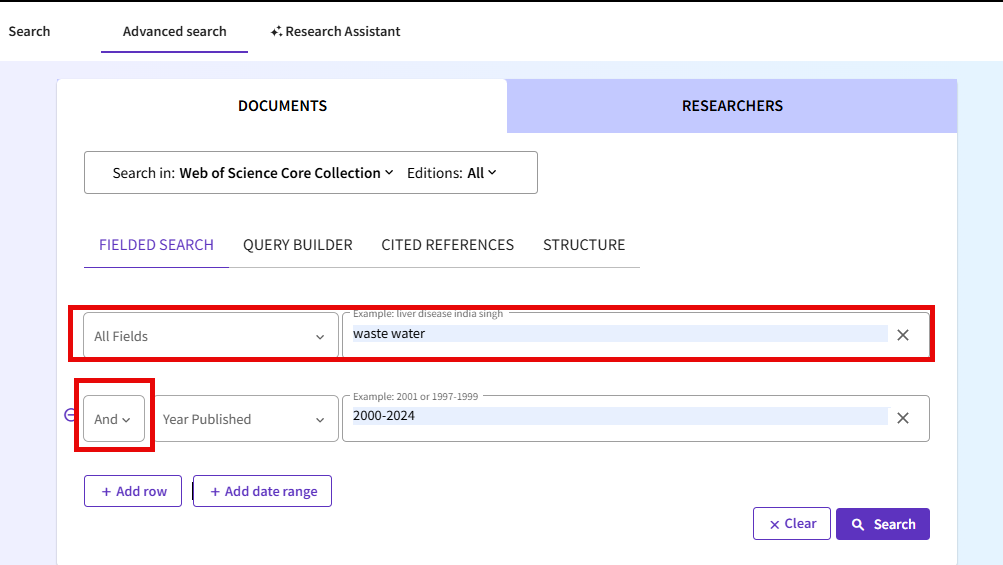
Task: Select the FIELDED SEARCH tab
Action: [x=156, y=245]
